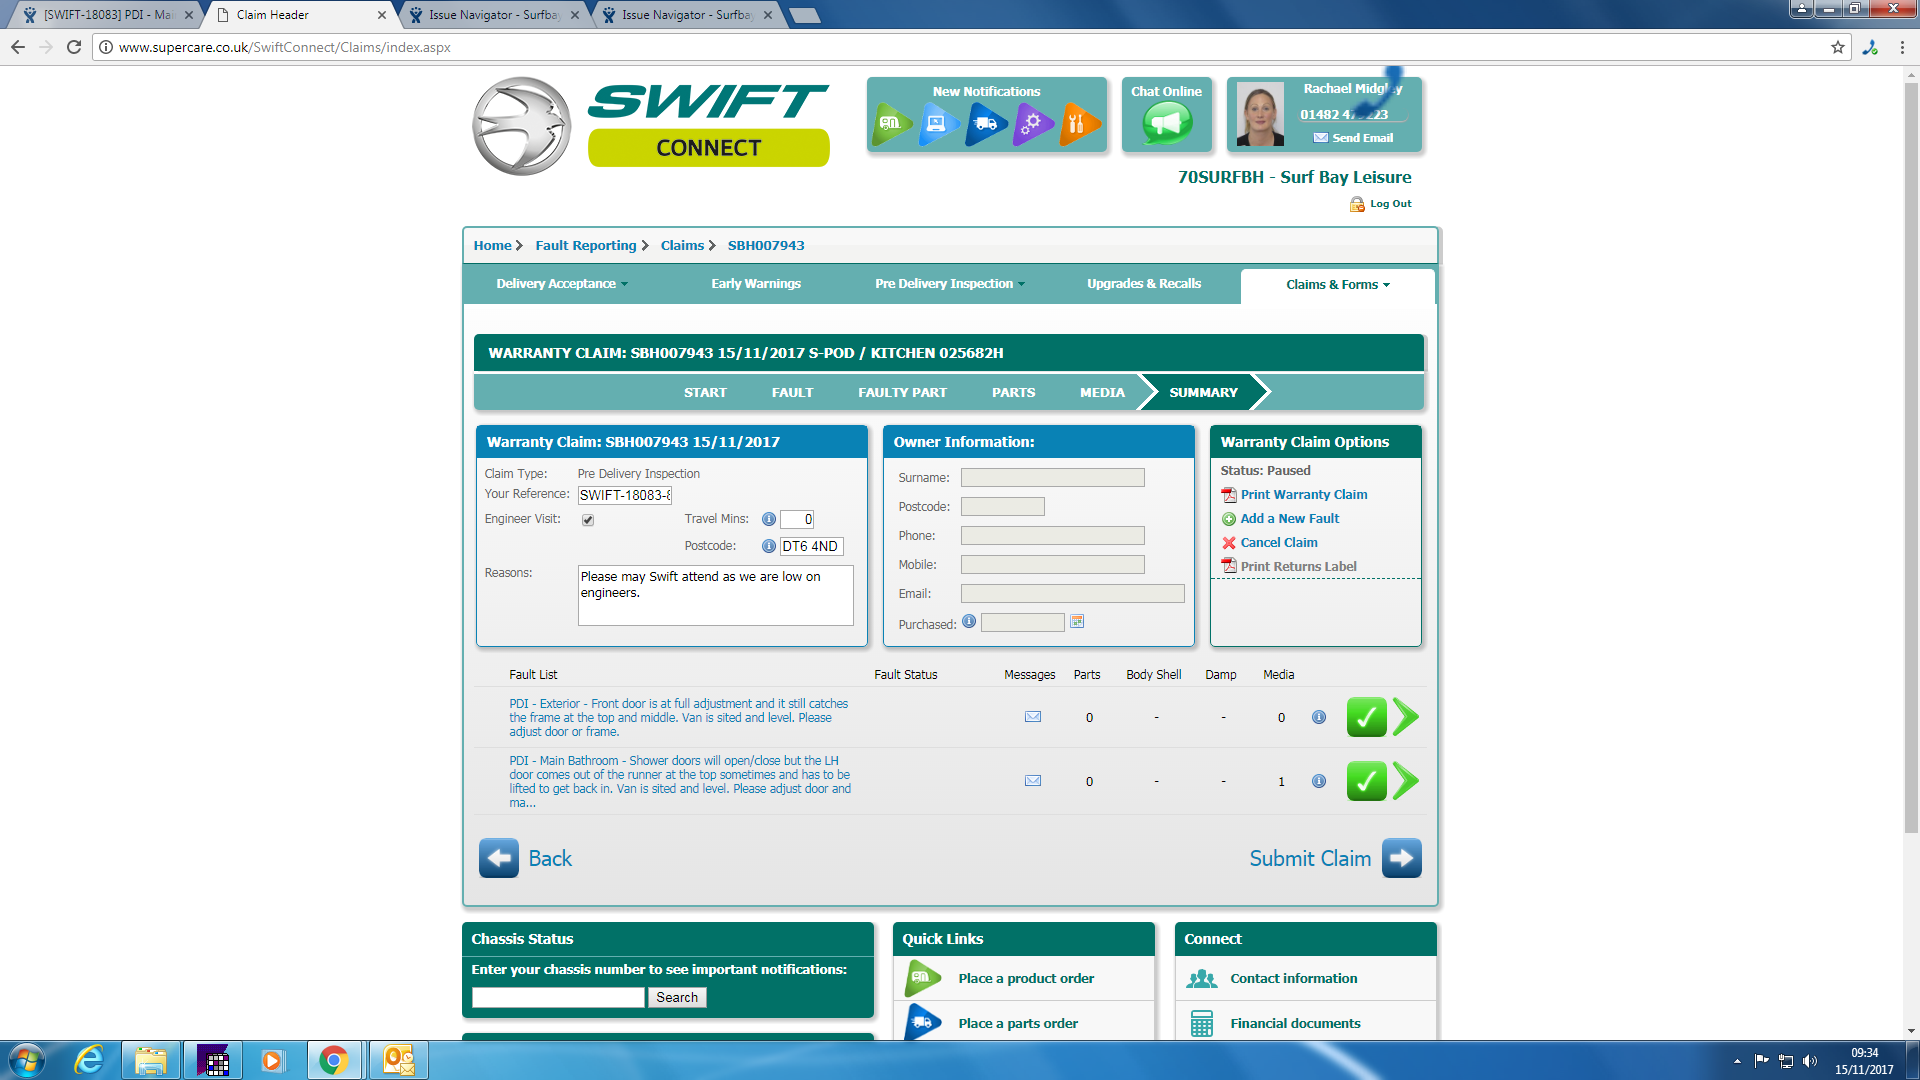This screenshot has width=1920, height=1080.
Task: Open the Early Warnings tab
Action: [x=755, y=284]
